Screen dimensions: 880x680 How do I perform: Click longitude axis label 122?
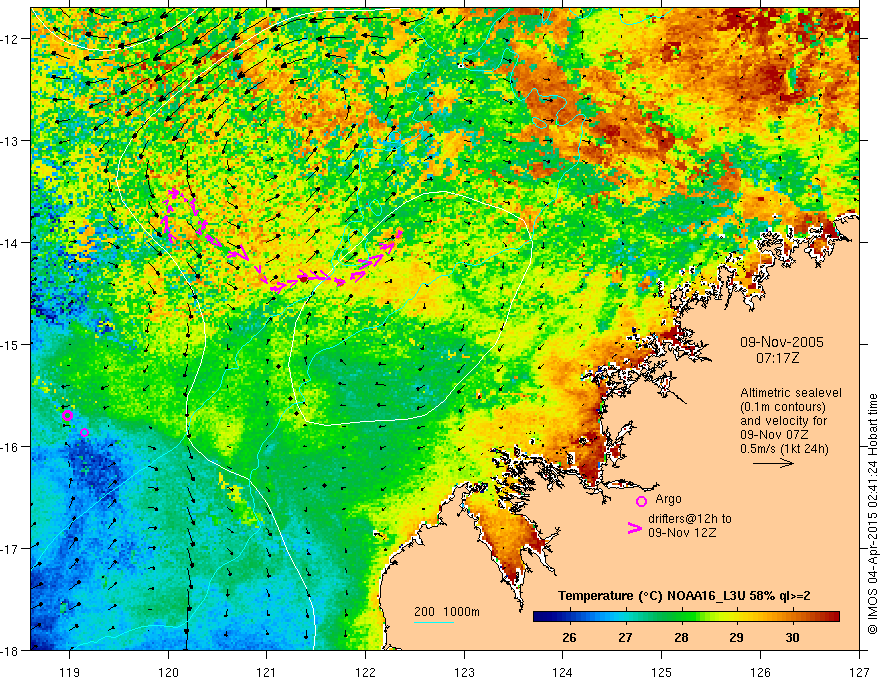pyautogui.click(x=365, y=672)
